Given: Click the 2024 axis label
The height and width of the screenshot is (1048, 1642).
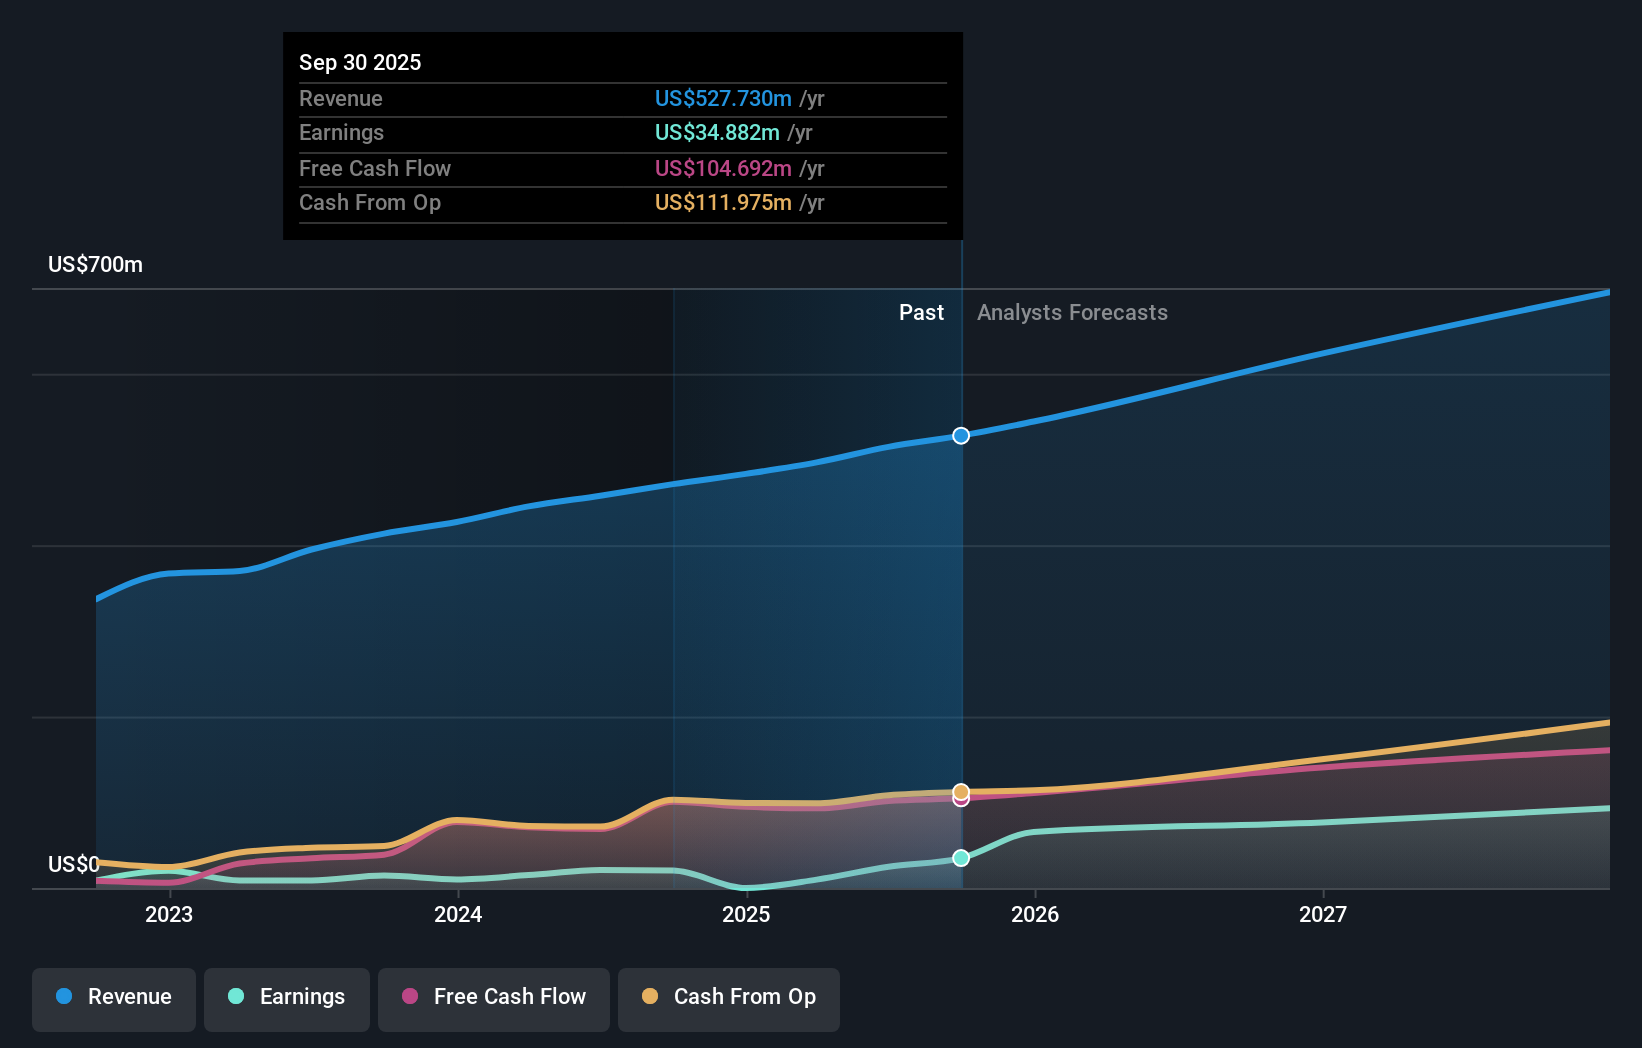Looking at the screenshot, I should click(457, 914).
